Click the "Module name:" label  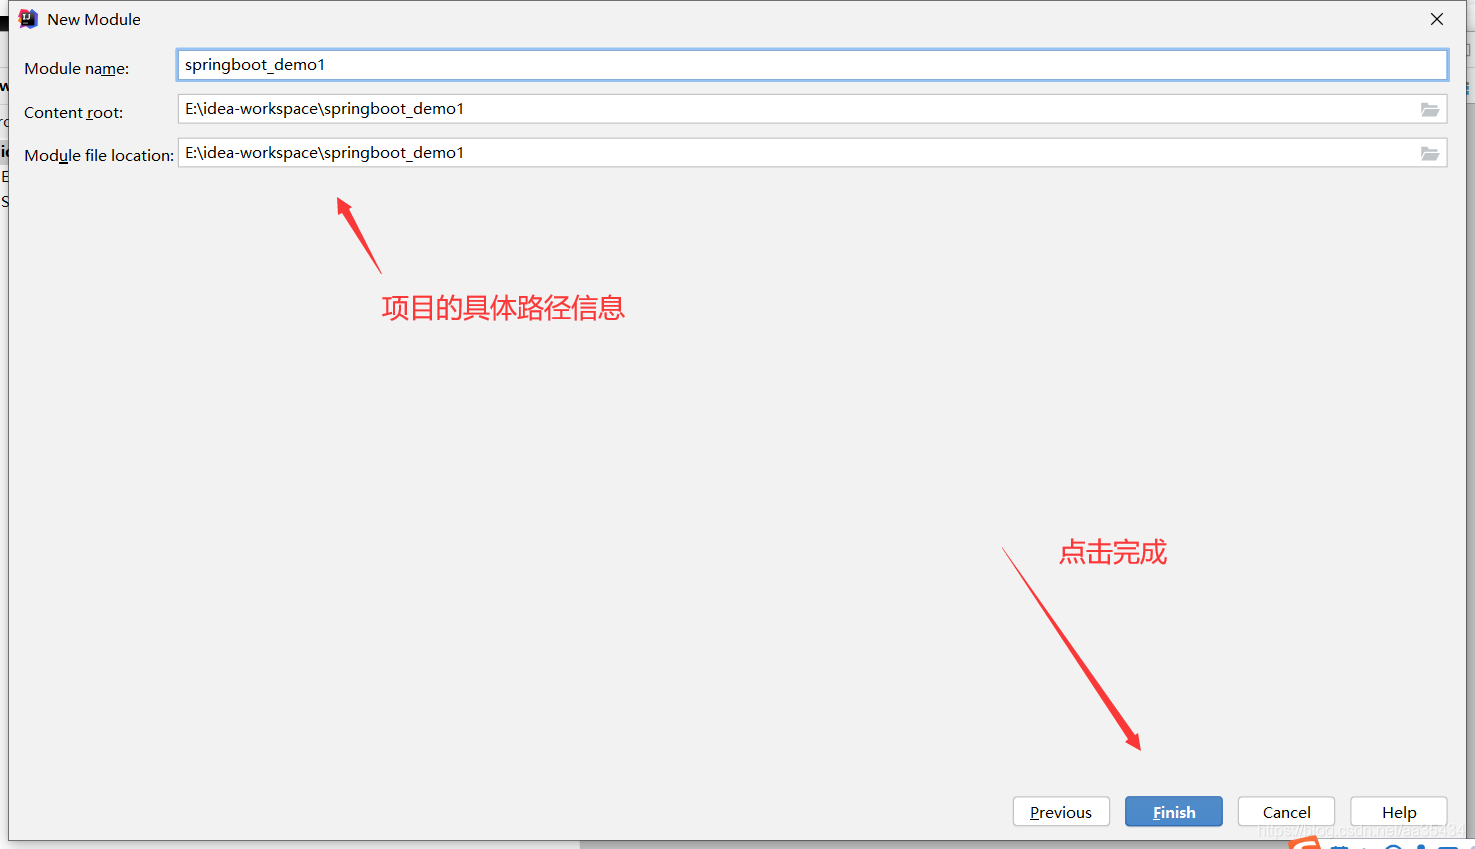coord(77,68)
